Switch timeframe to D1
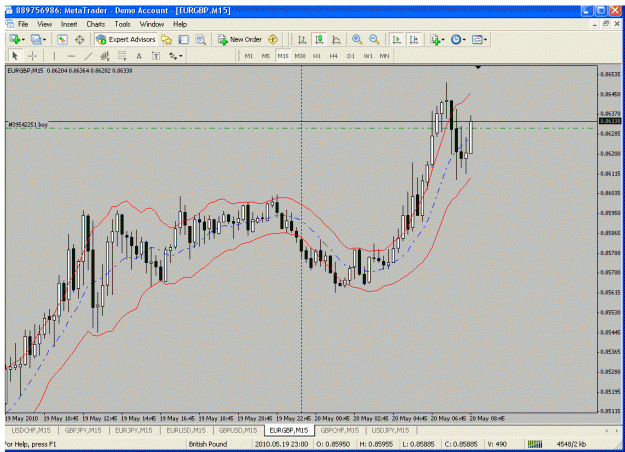This screenshot has height=452, width=625. tap(351, 56)
